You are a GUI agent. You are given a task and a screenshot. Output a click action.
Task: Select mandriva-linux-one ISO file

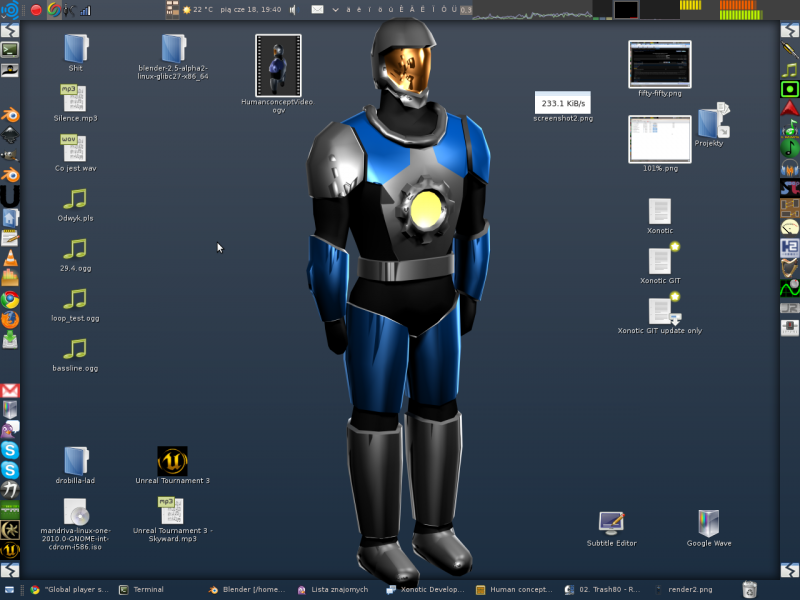76,523
